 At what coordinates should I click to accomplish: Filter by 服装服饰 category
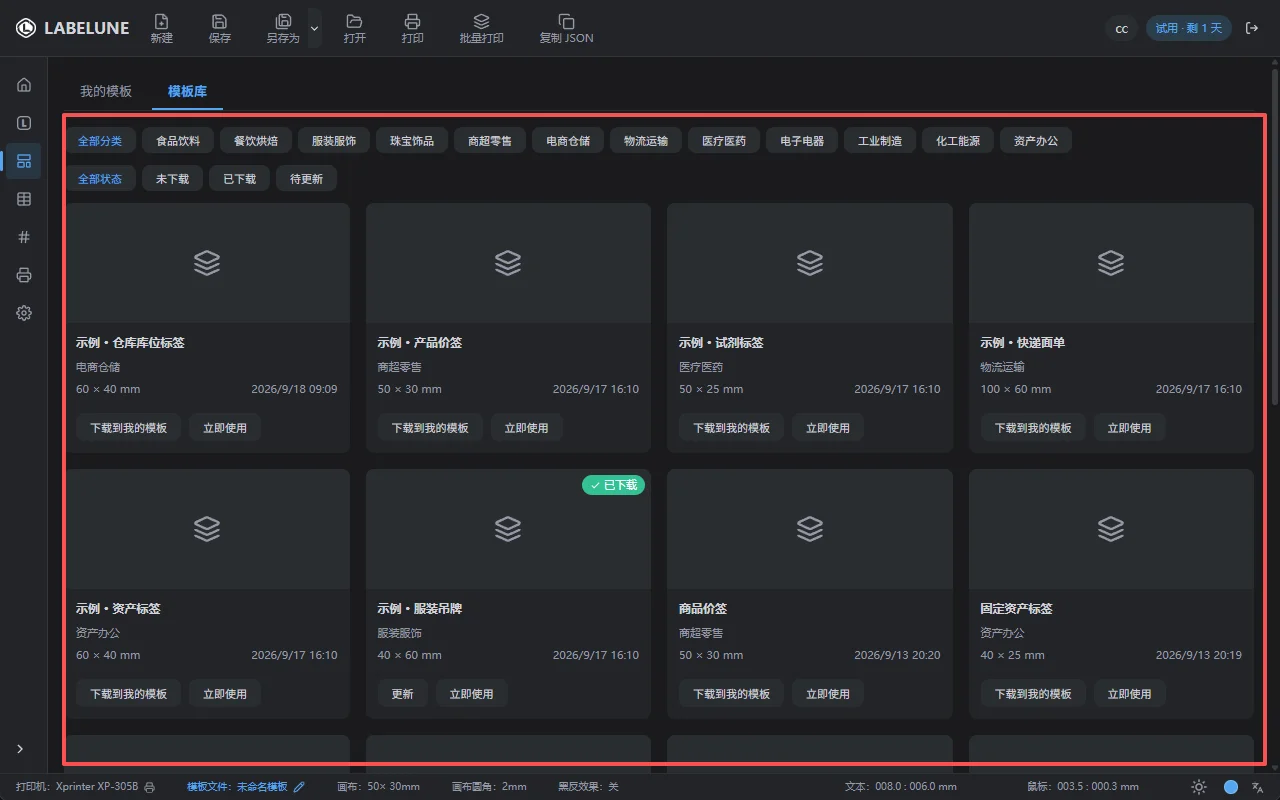(x=334, y=141)
